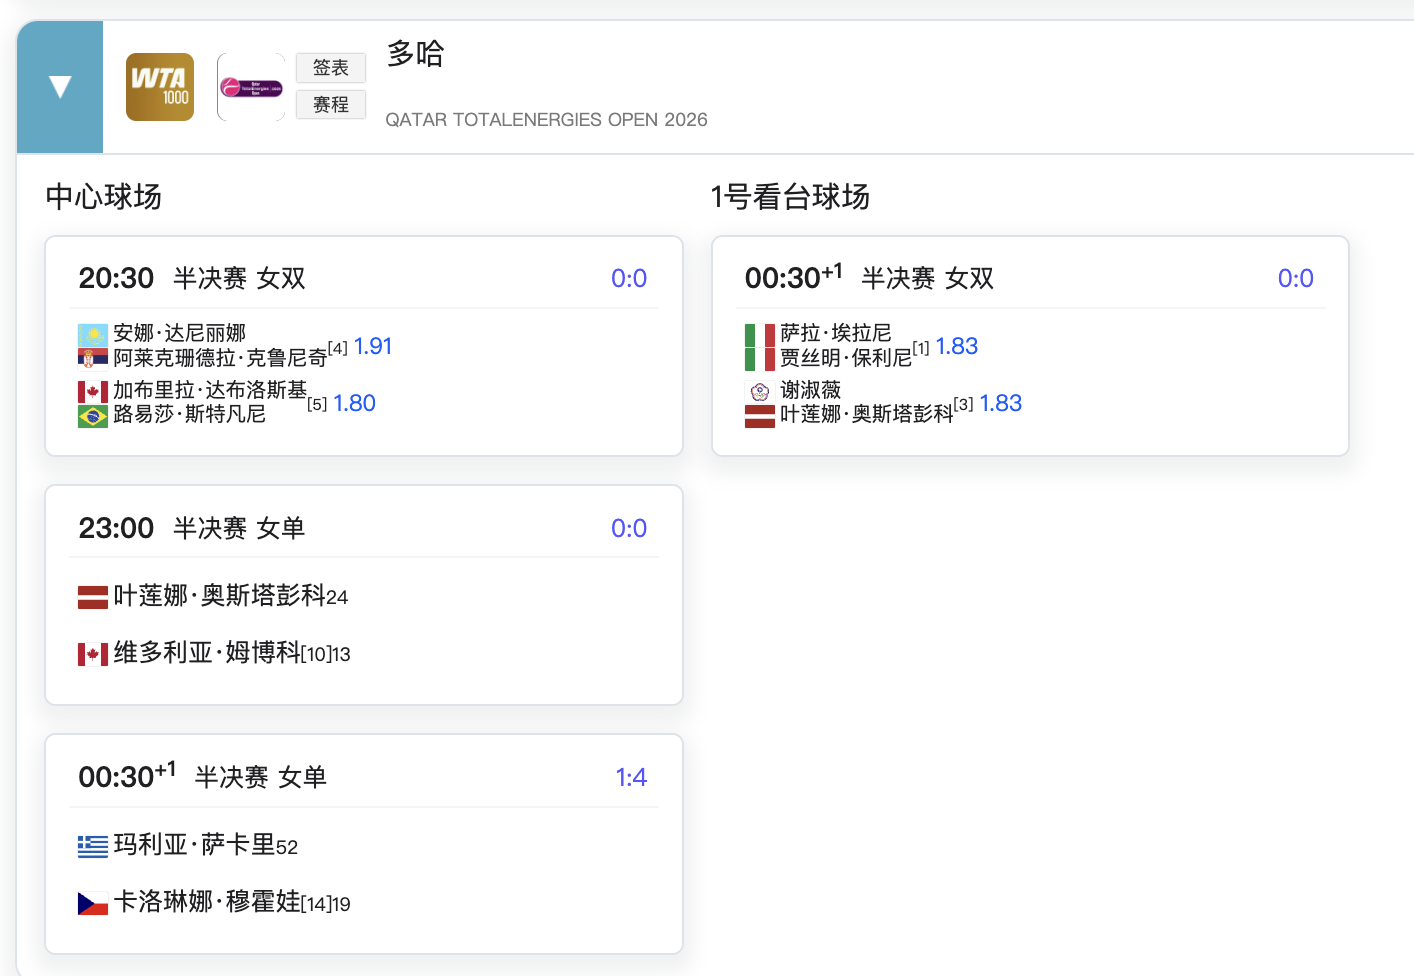Select odds 1.91 for 达尼丽娜 pair

click(372, 345)
